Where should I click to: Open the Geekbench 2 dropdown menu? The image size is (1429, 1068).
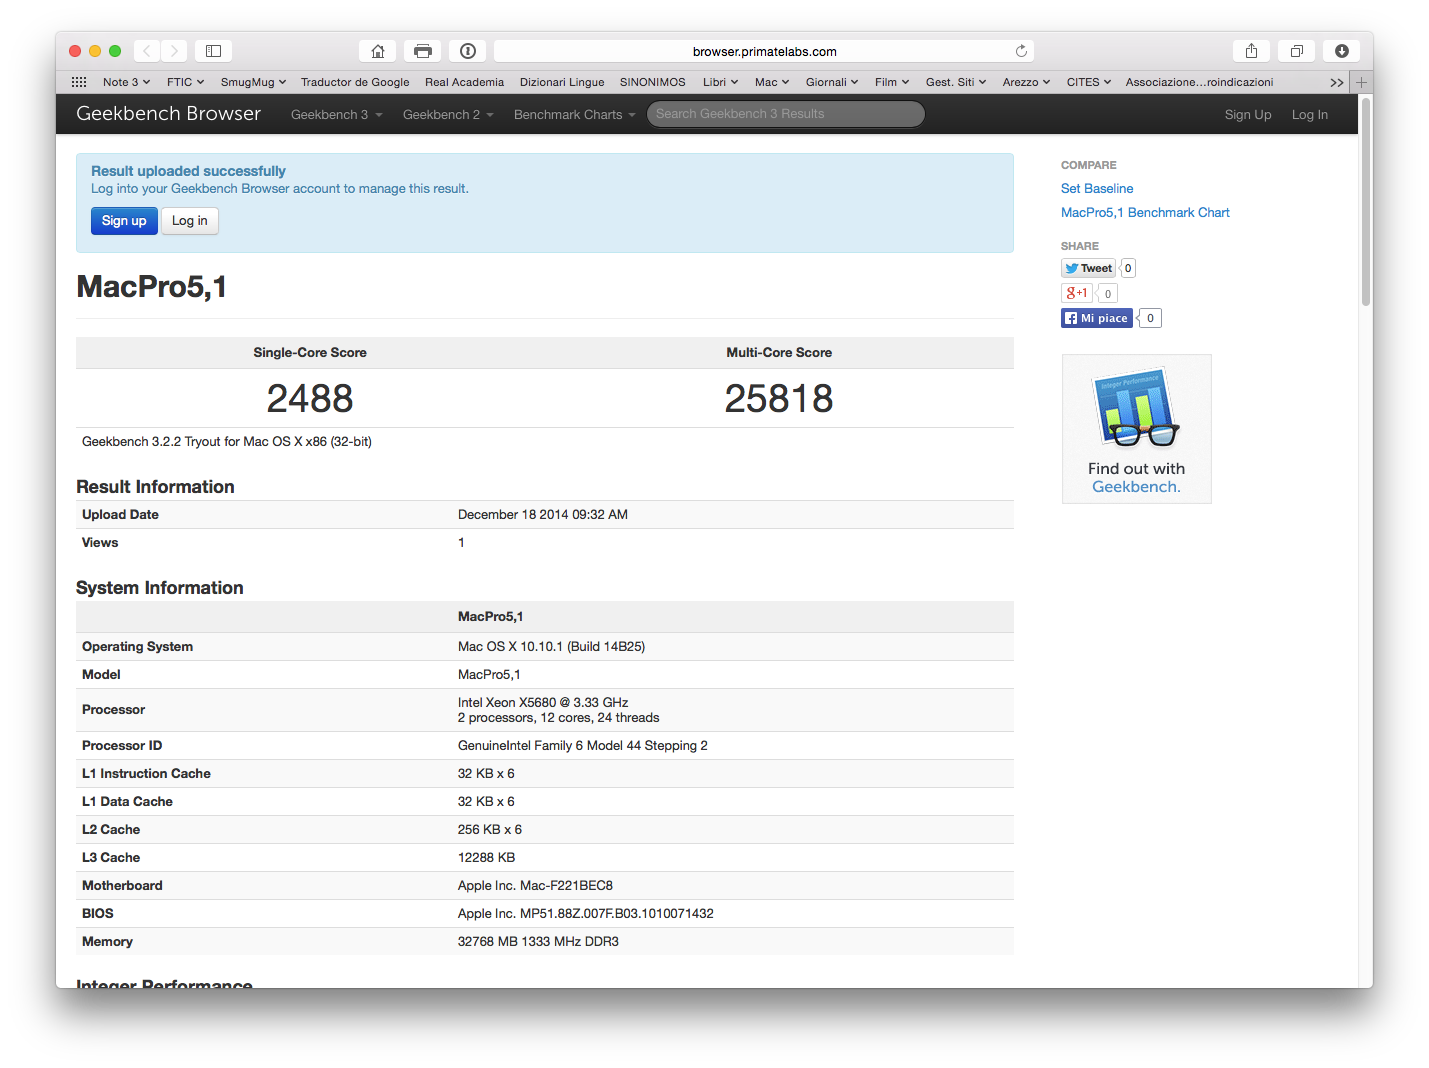(448, 114)
